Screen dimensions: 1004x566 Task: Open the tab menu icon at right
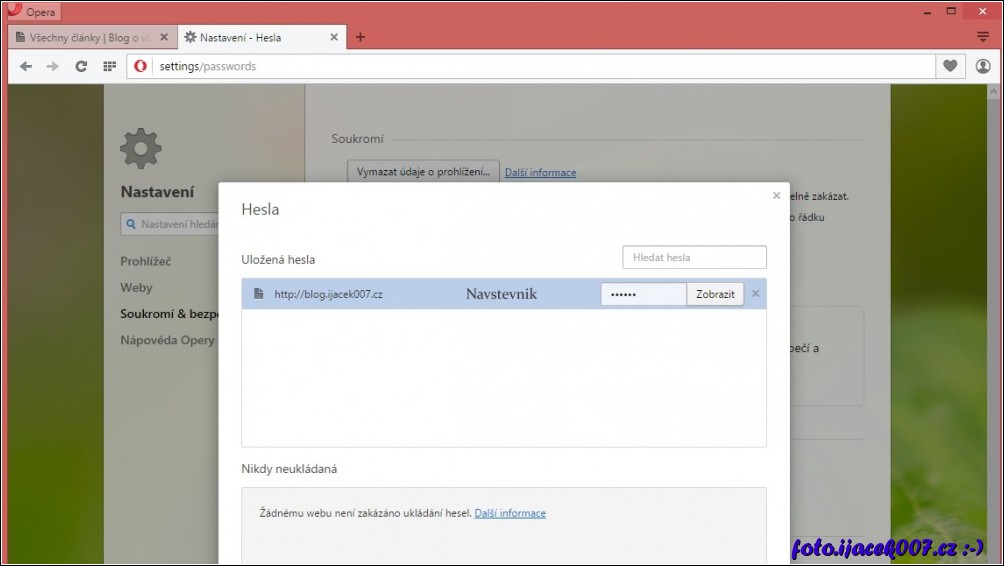pyautogui.click(x=983, y=37)
